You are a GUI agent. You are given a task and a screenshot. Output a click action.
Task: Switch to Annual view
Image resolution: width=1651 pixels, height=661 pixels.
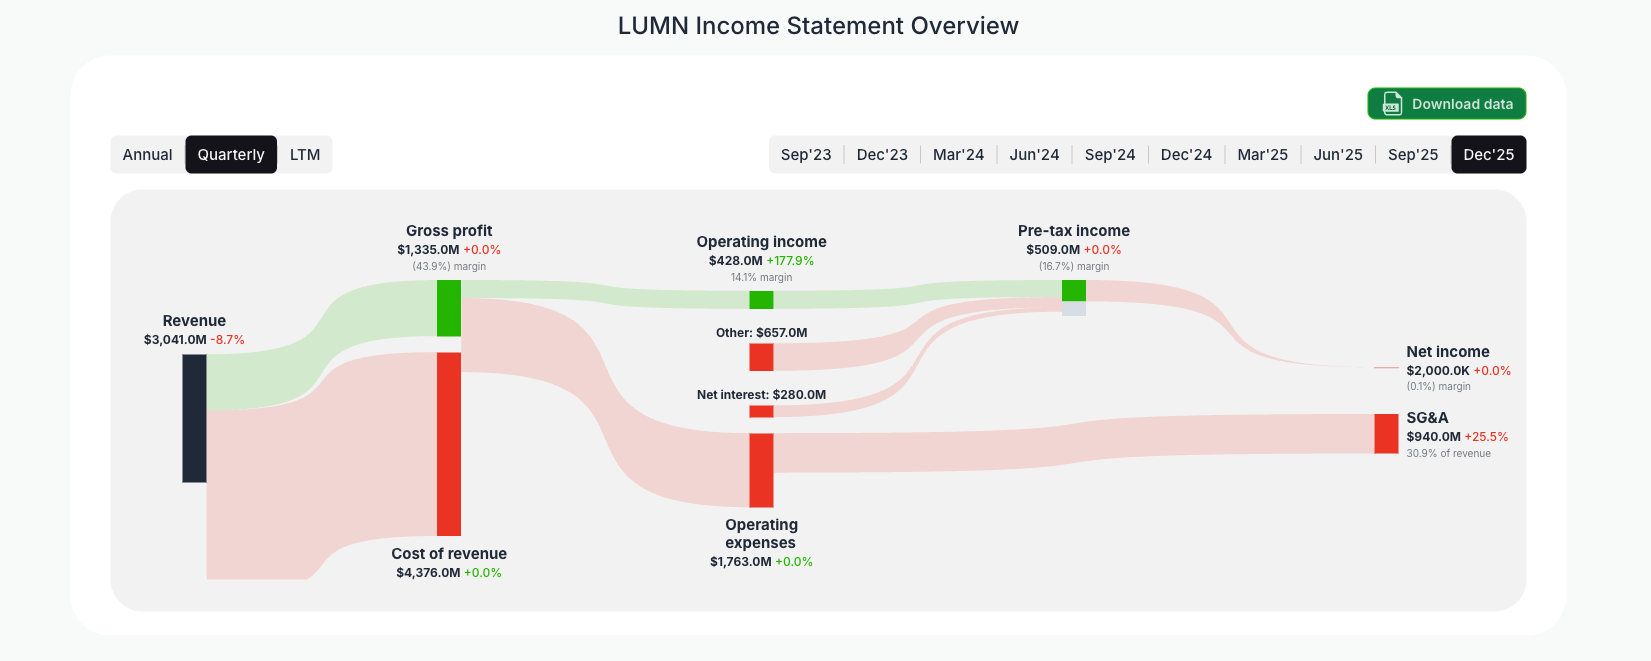pyautogui.click(x=148, y=155)
